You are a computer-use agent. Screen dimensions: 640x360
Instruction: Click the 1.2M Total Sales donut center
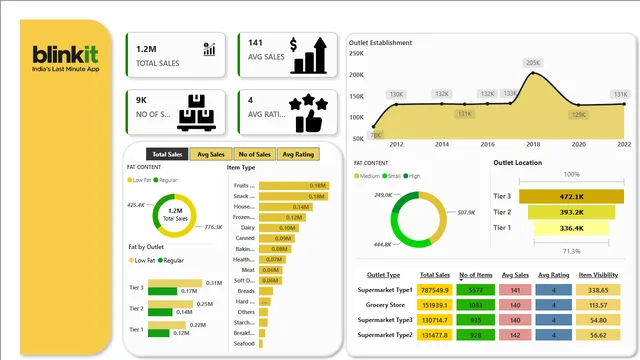coord(175,215)
